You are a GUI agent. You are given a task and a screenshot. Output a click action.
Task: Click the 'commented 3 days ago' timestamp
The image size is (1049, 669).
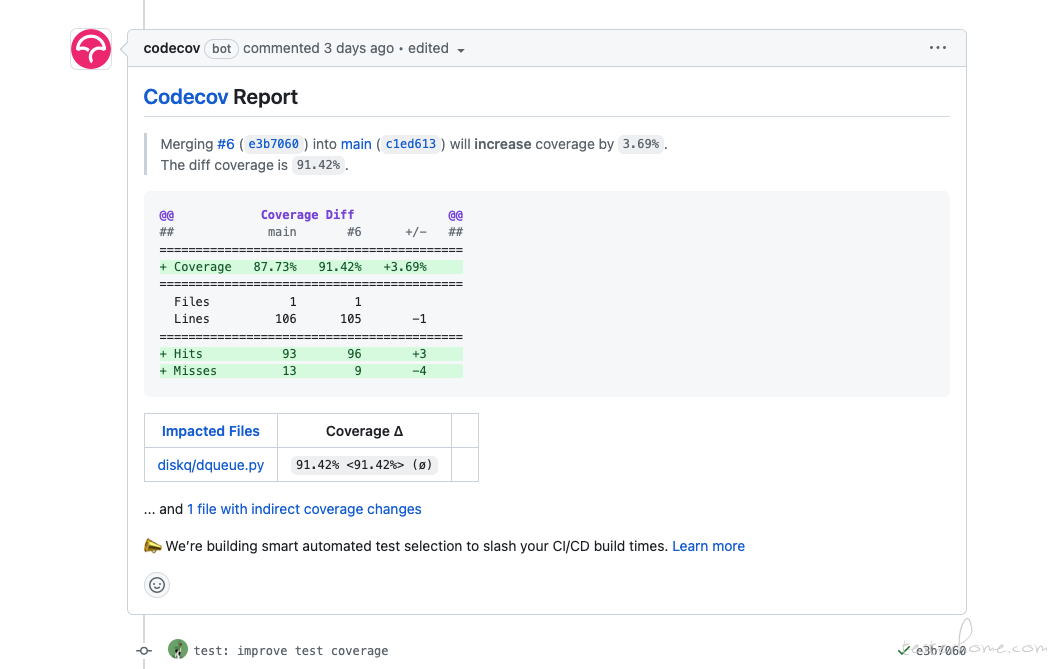tap(318, 48)
